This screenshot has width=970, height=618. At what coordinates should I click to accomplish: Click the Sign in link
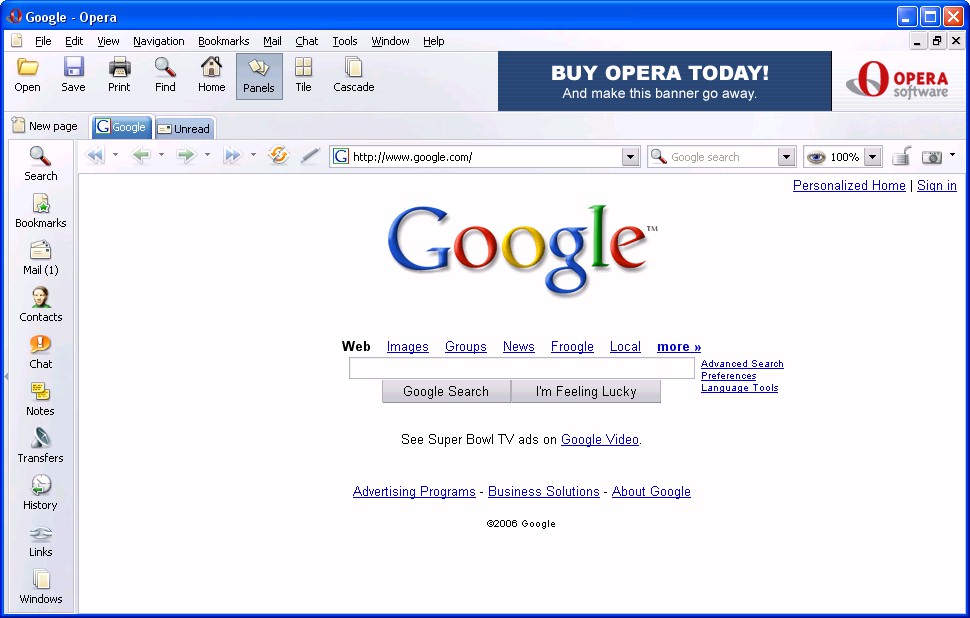click(x=937, y=186)
